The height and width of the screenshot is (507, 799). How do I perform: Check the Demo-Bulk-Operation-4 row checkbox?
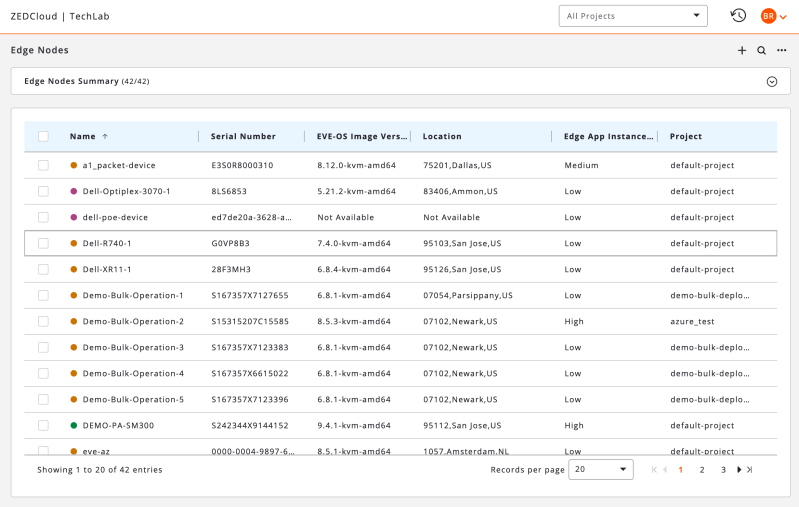43,373
